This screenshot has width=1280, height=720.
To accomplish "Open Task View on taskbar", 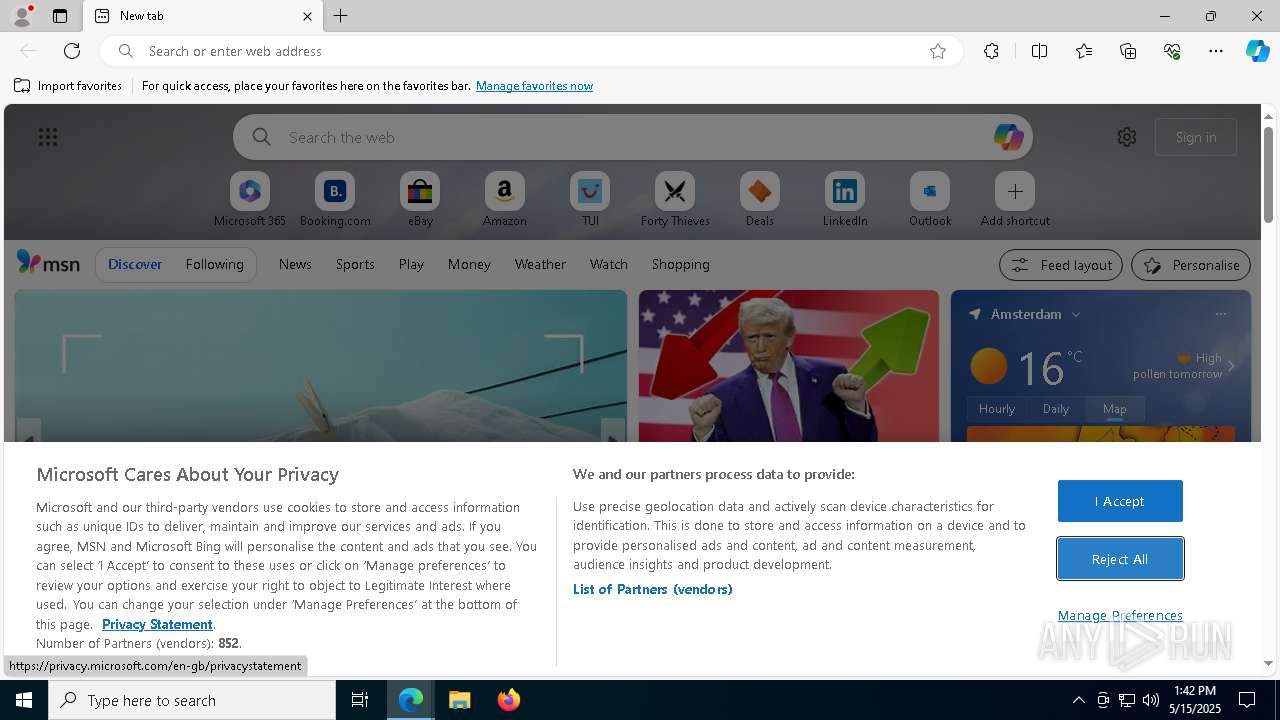I will tap(360, 700).
